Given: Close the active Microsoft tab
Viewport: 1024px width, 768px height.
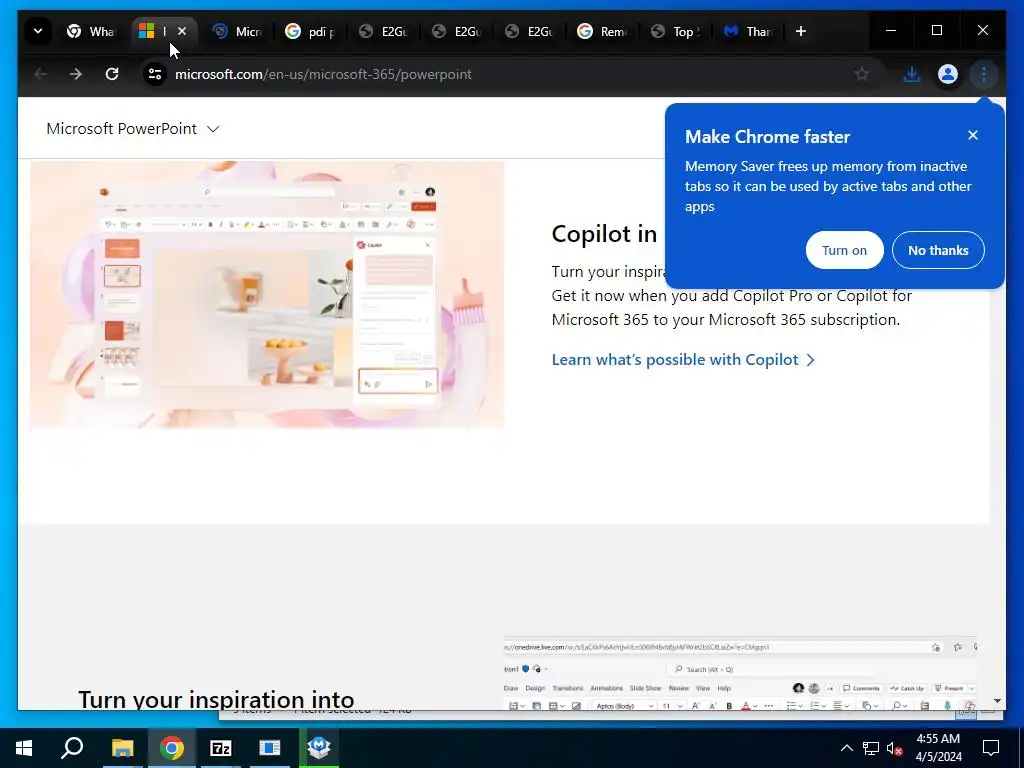Looking at the screenshot, I should click(182, 31).
